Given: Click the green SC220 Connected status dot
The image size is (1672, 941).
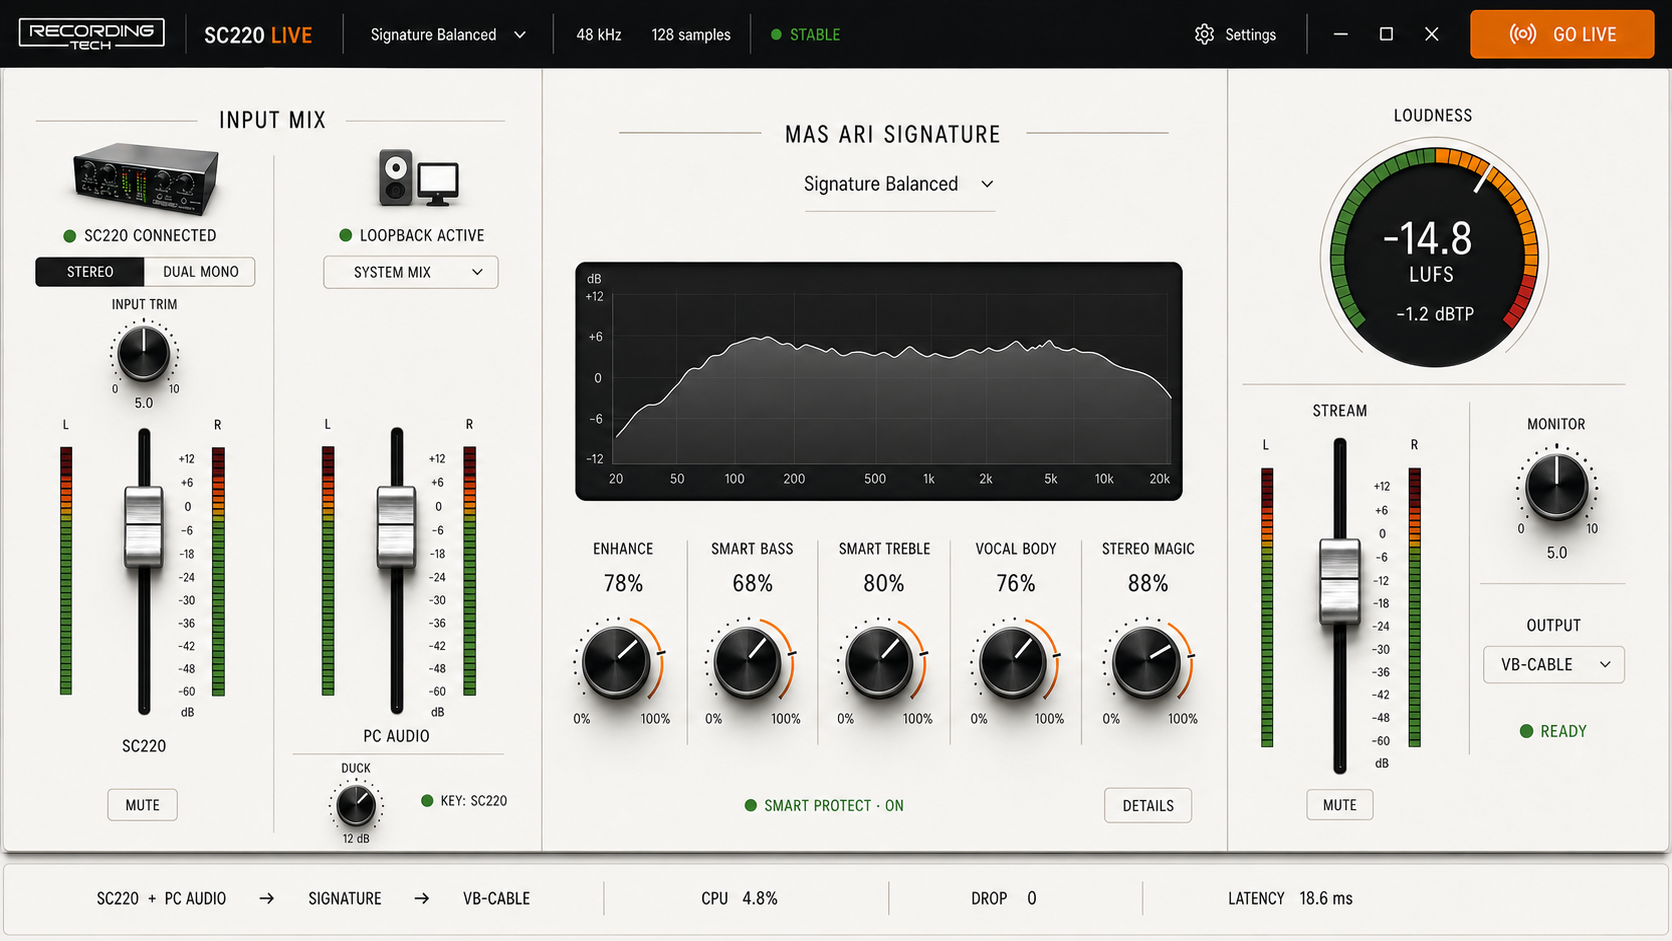Looking at the screenshot, I should [x=70, y=236].
